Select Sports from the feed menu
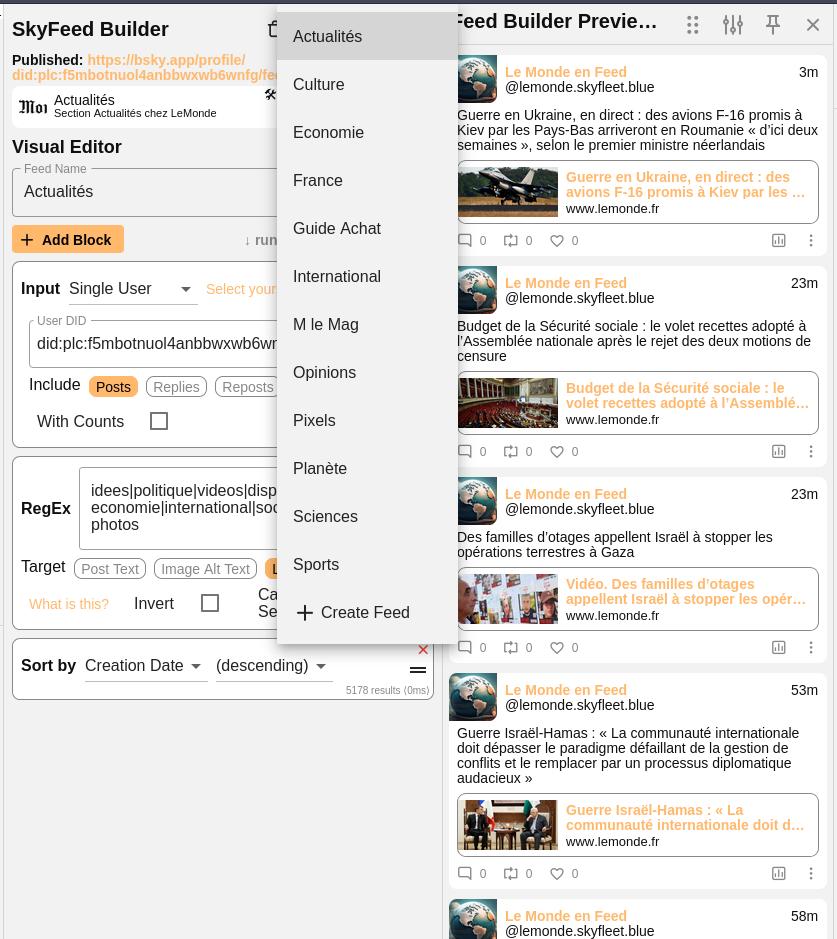The height and width of the screenshot is (939, 837). click(367, 564)
